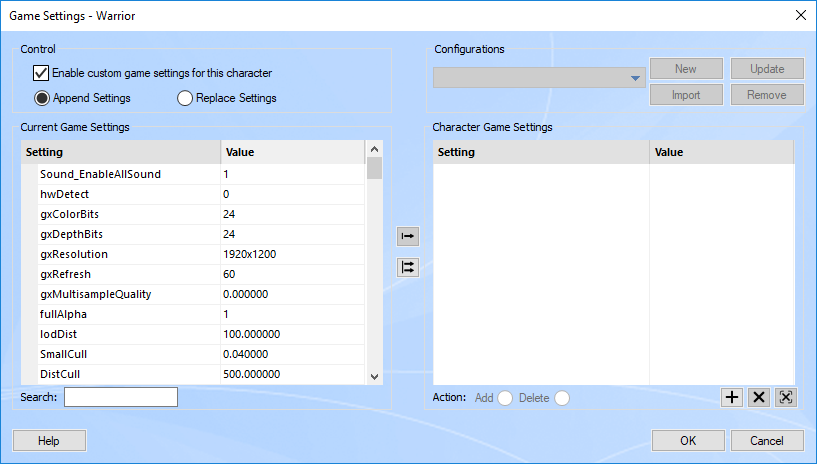This screenshot has height=464, width=817.
Task: Click the Value column header in Current Settings
Action: [292, 152]
